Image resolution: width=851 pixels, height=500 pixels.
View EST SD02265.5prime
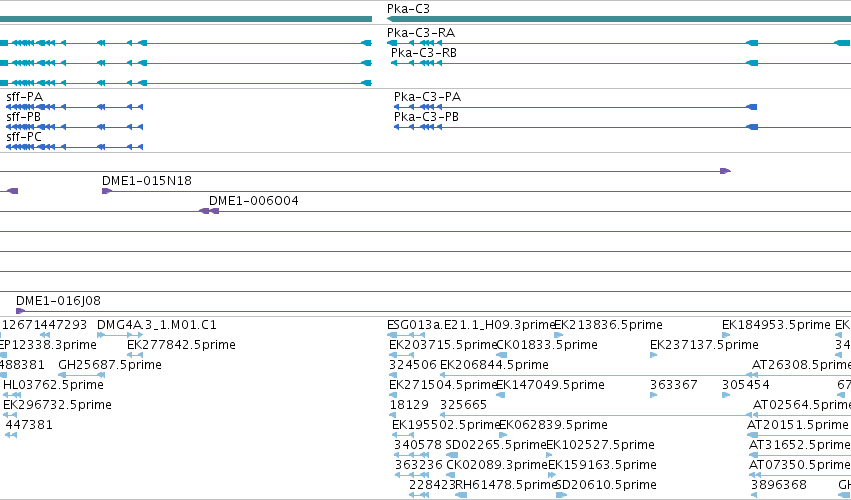coord(496,445)
